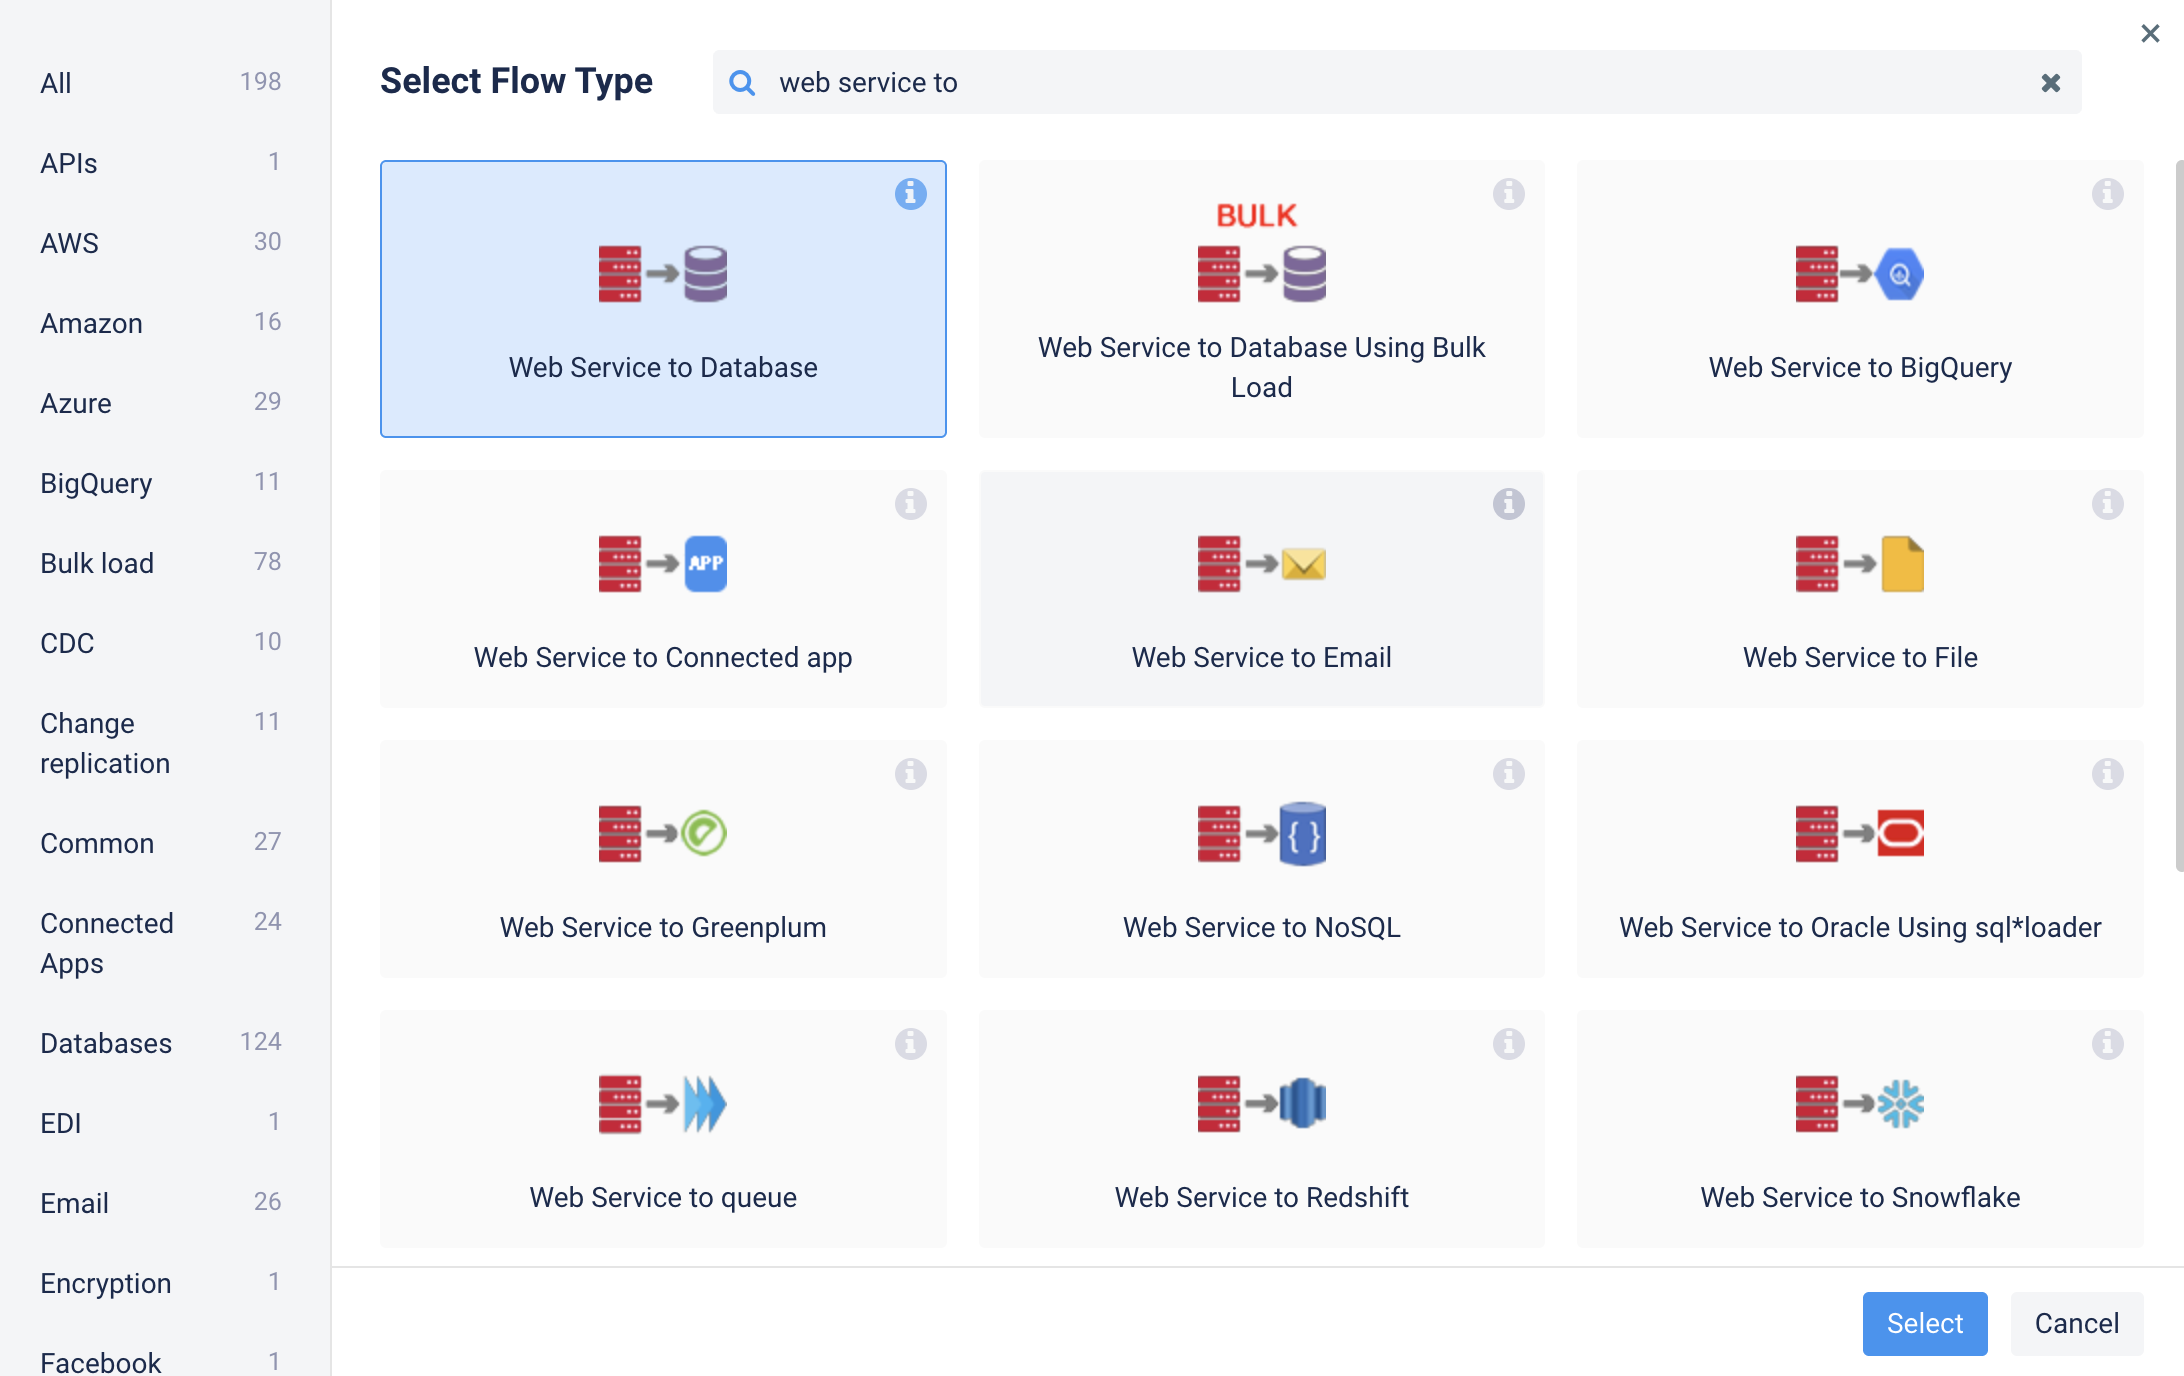Viewport: 2184px width, 1376px height.
Task: Click the Cancel button
Action: click(2076, 1323)
